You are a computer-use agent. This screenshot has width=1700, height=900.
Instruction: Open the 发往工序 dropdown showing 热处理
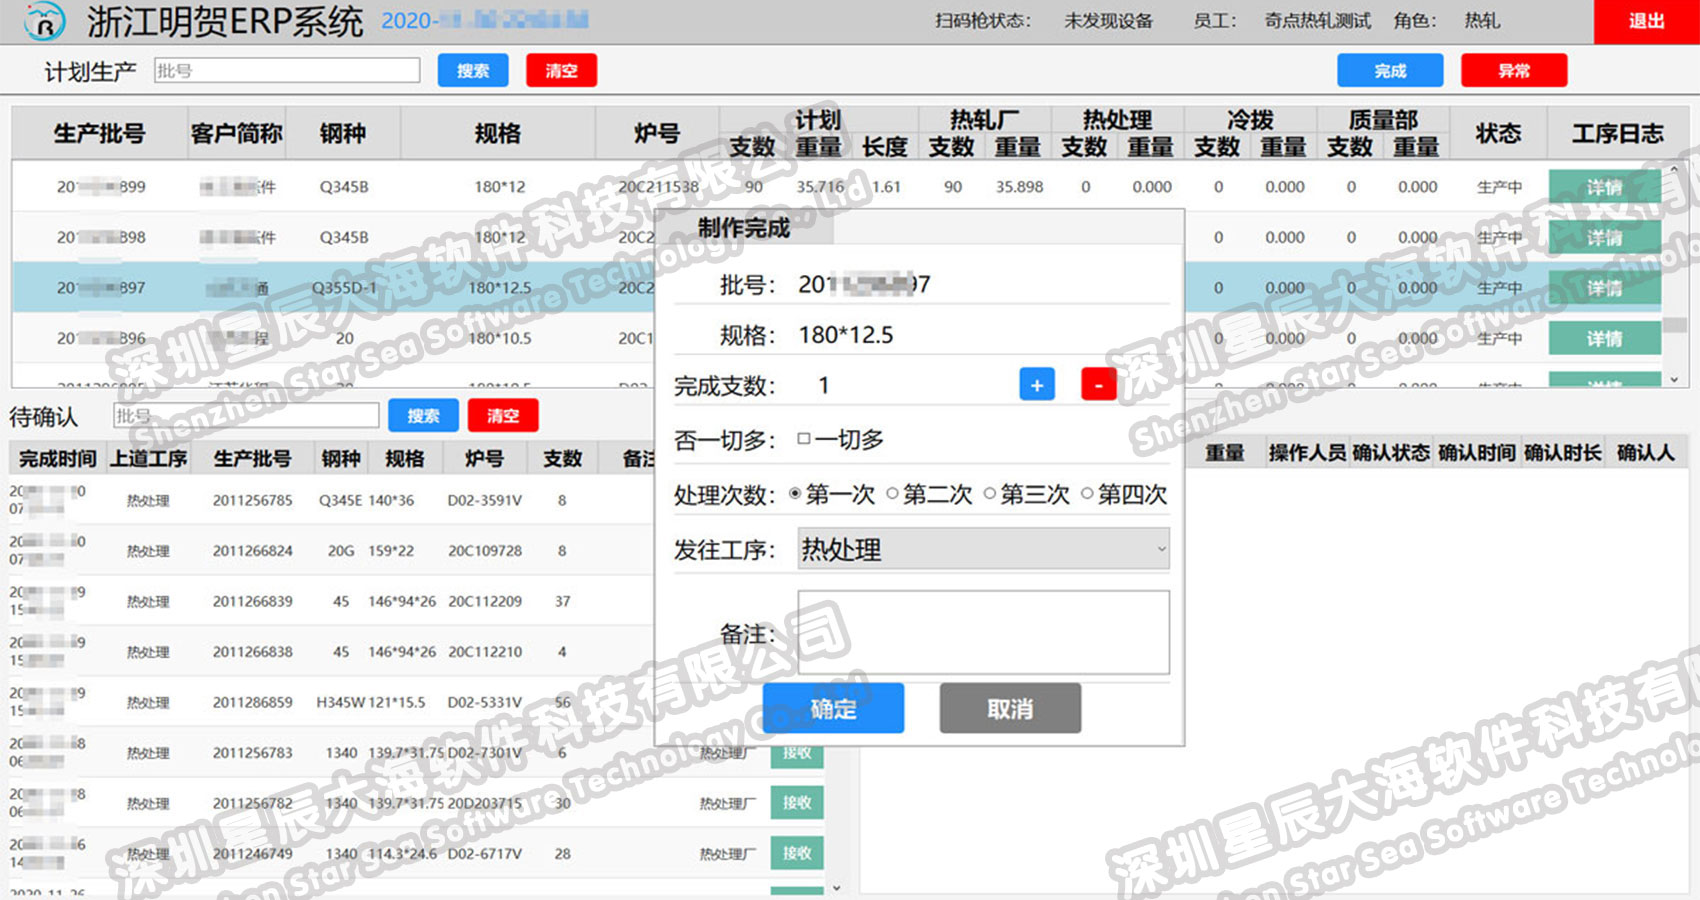983,549
